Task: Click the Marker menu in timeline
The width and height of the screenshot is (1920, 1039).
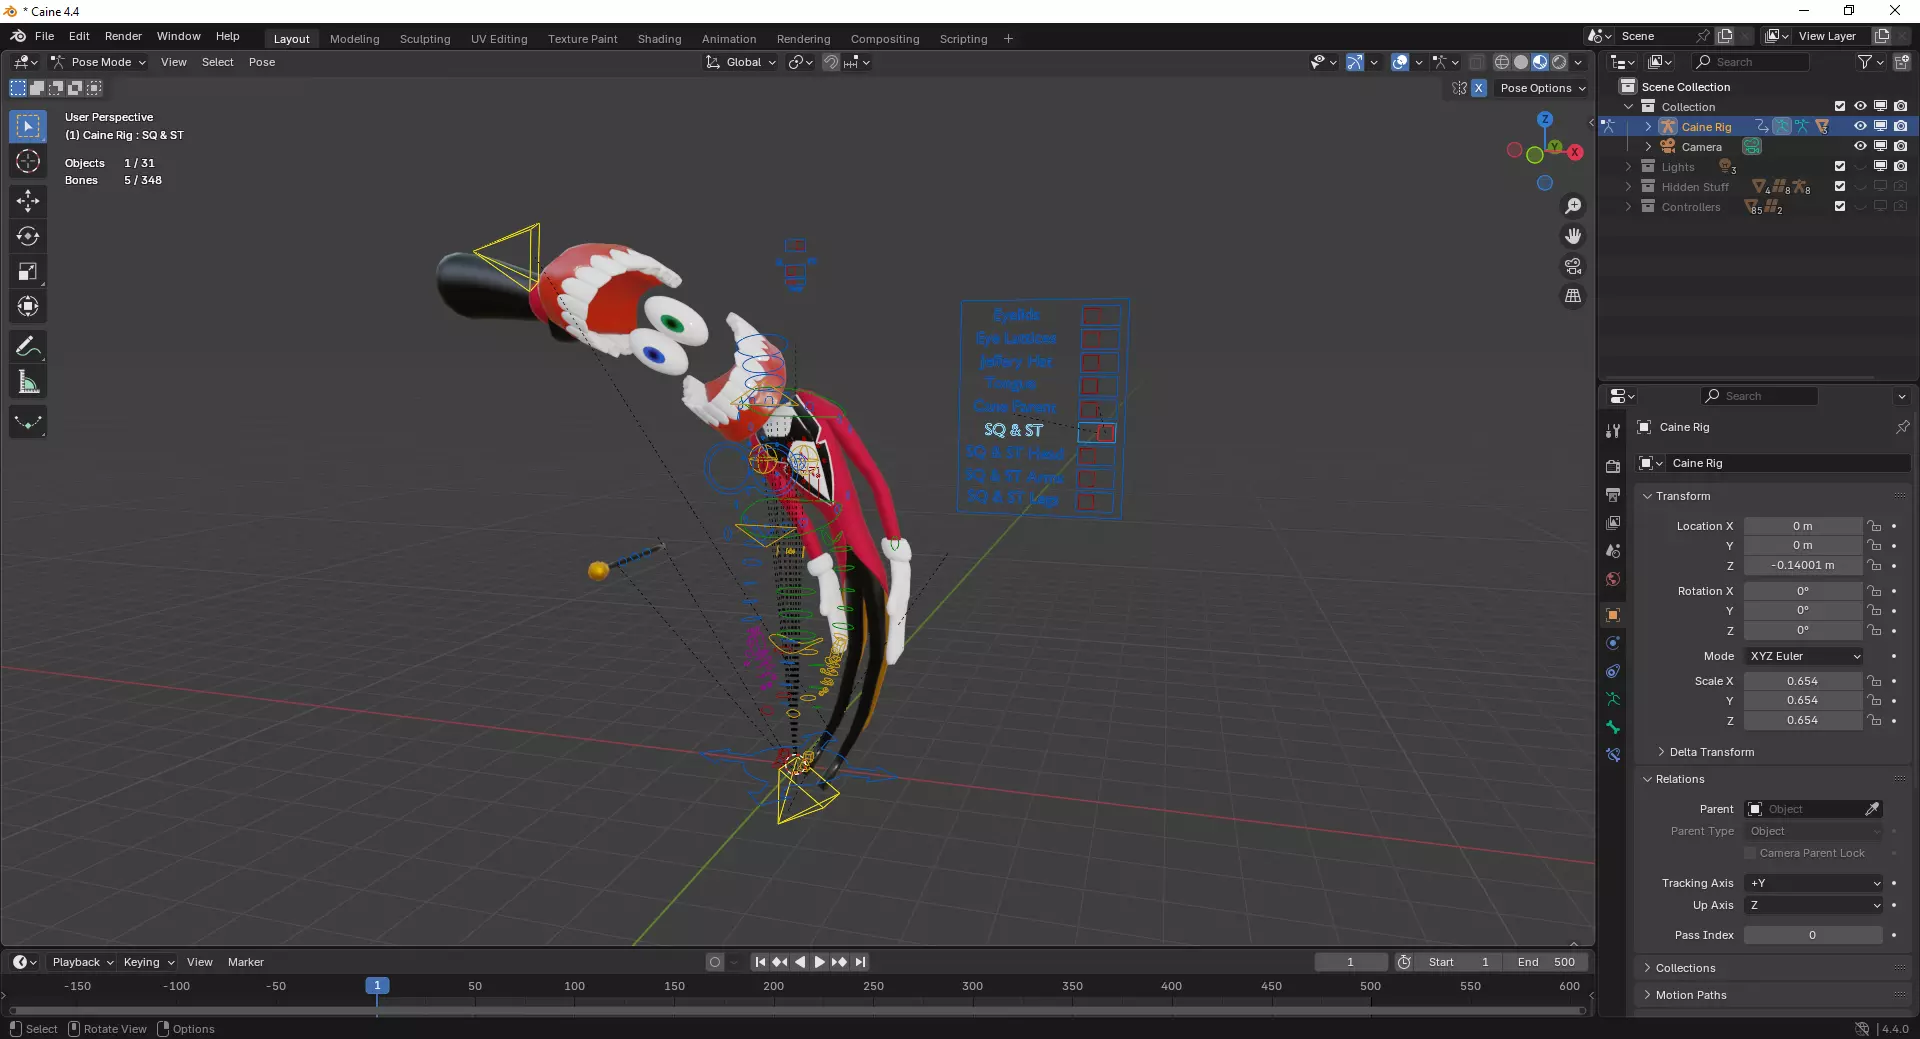Action: click(x=246, y=962)
